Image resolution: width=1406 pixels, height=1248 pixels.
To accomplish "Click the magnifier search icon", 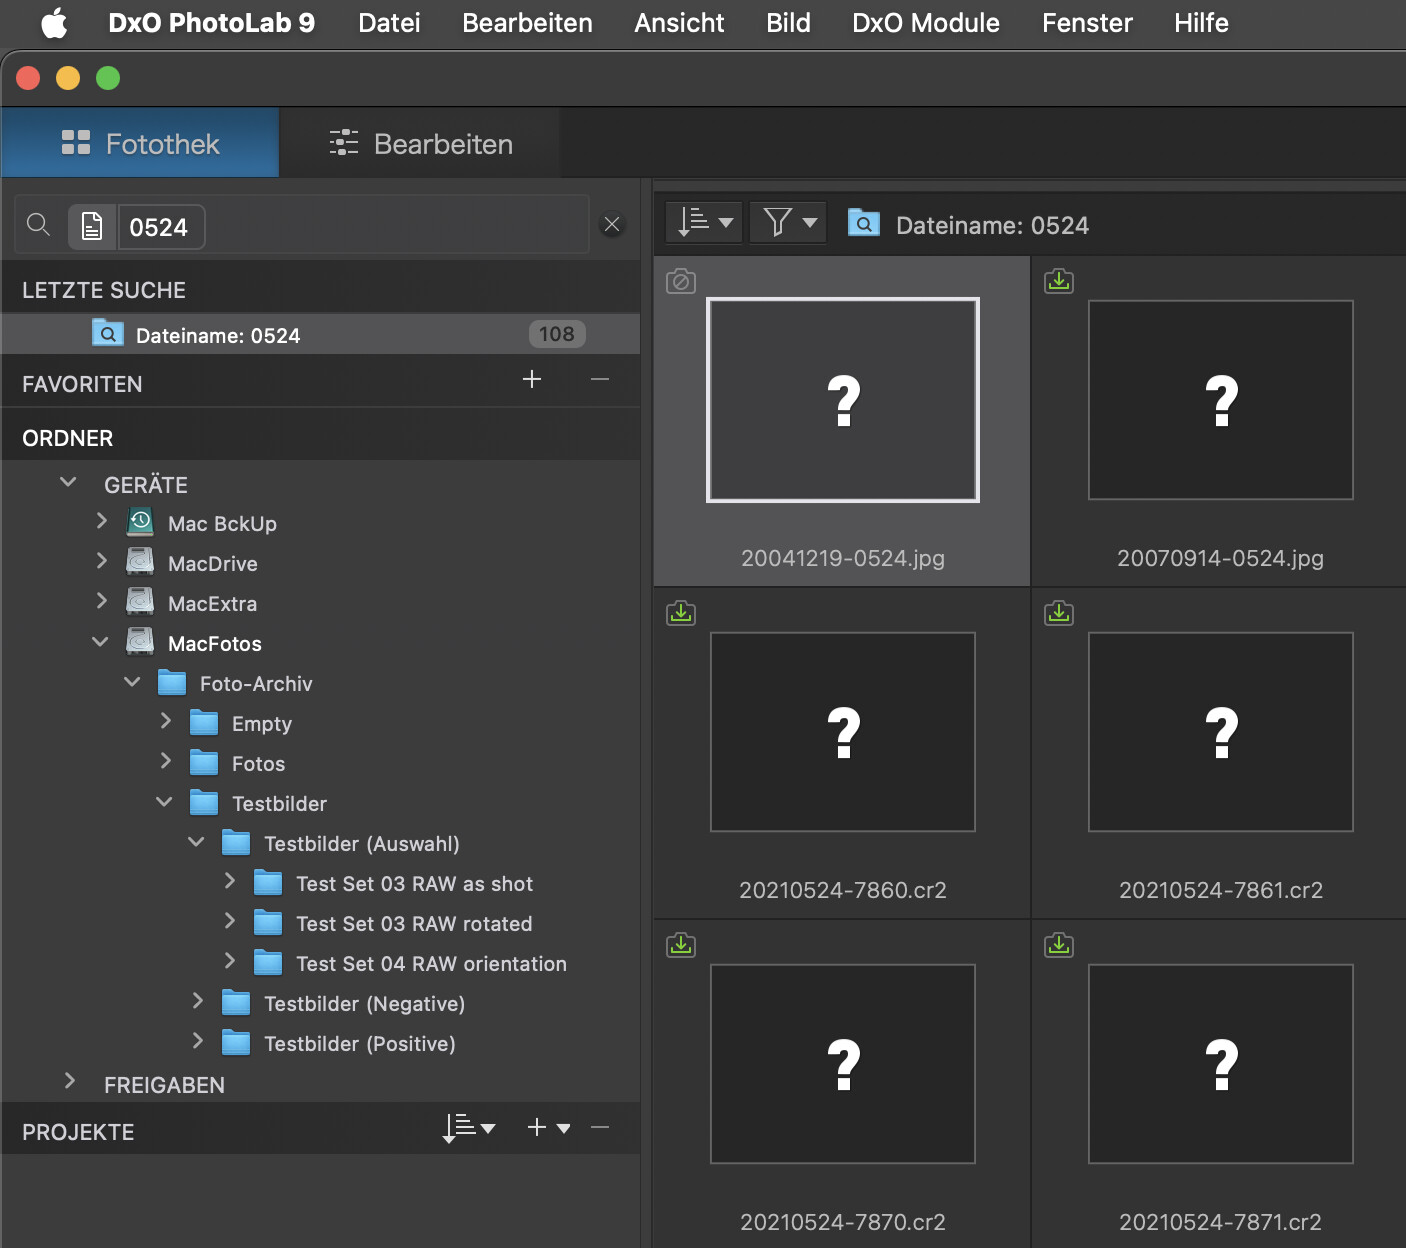I will click(x=38, y=225).
